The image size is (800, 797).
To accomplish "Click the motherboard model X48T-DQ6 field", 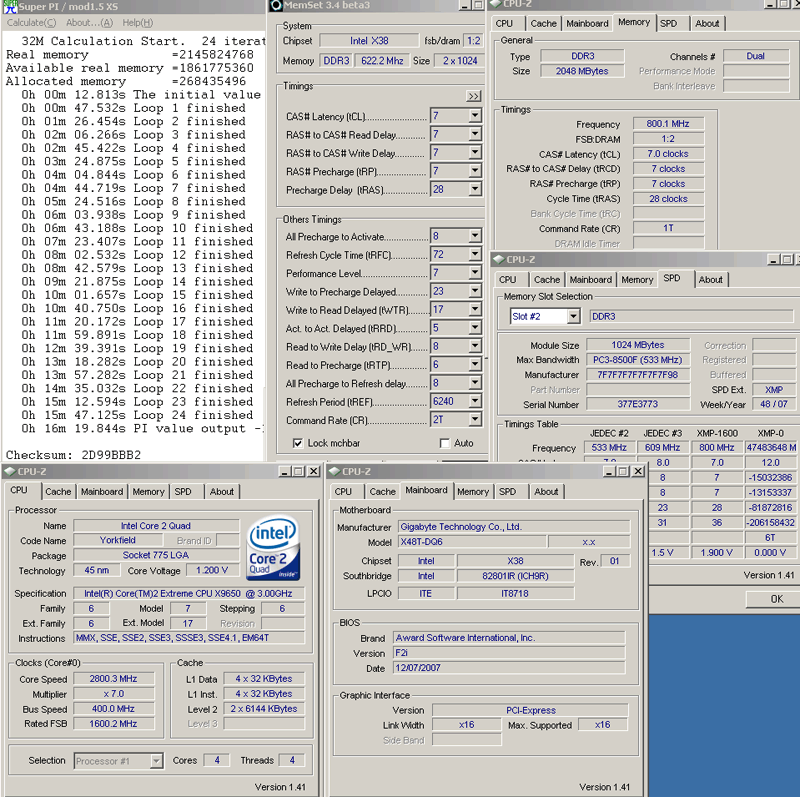I will point(471,542).
